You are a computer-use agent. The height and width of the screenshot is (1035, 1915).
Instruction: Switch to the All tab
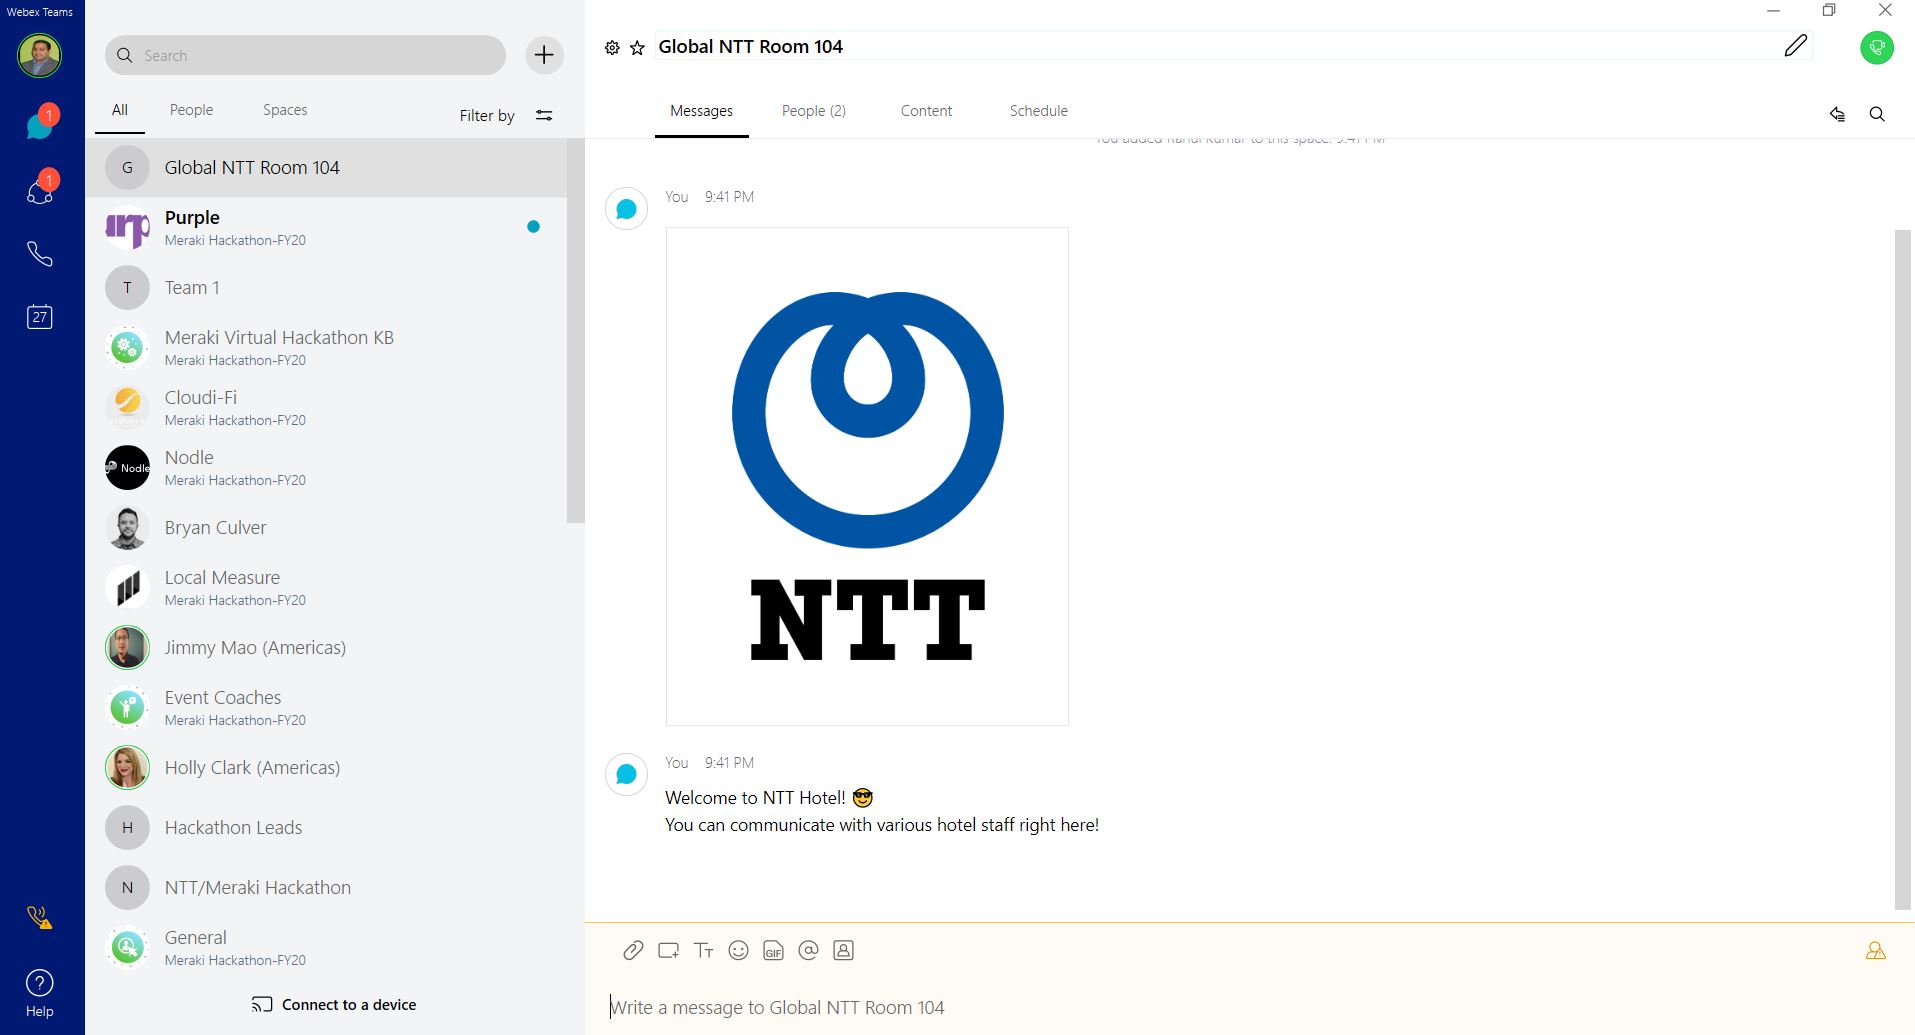tap(120, 110)
